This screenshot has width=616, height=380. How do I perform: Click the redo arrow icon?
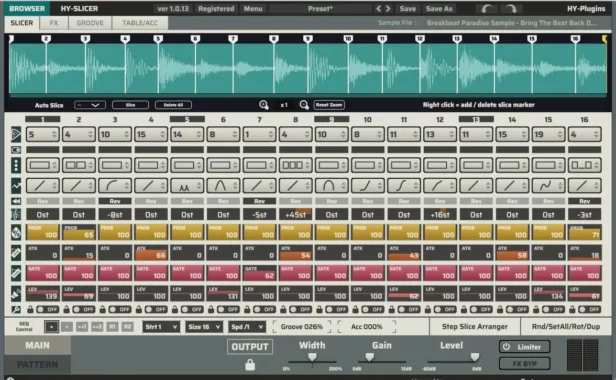pos(511,8)
